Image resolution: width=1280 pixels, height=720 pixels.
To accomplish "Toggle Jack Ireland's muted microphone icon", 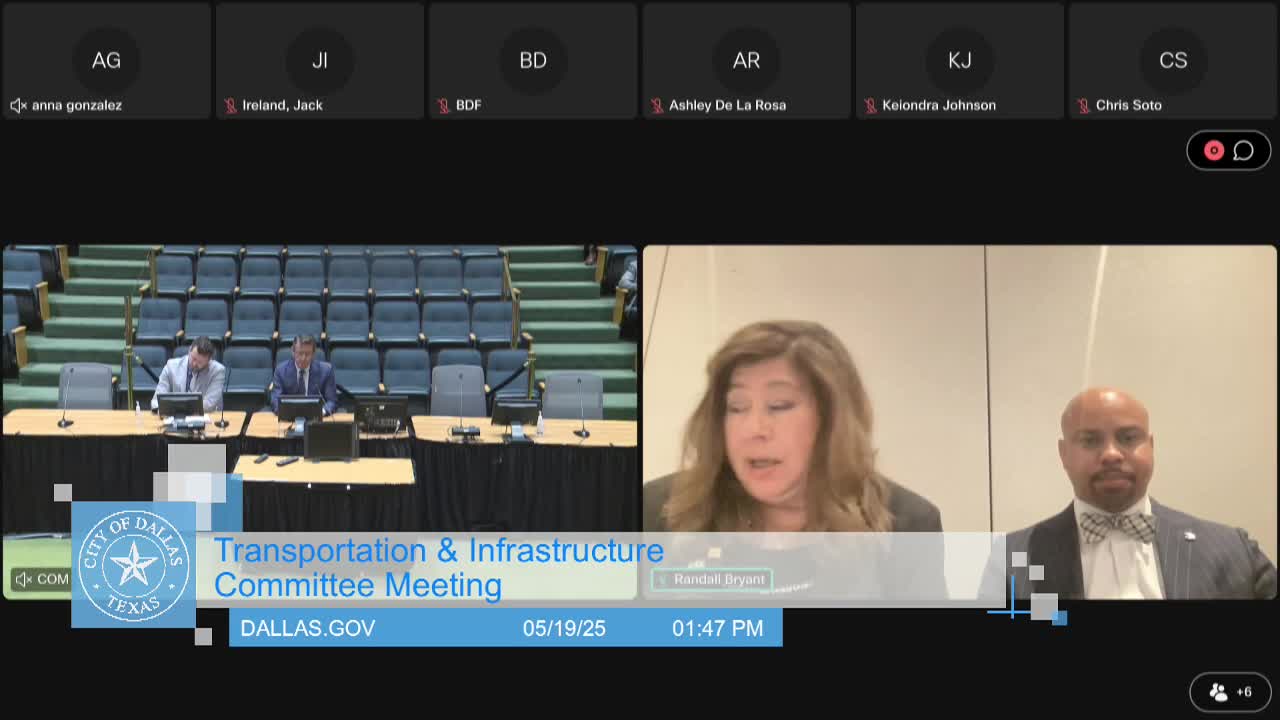I will tap(230, 105).
